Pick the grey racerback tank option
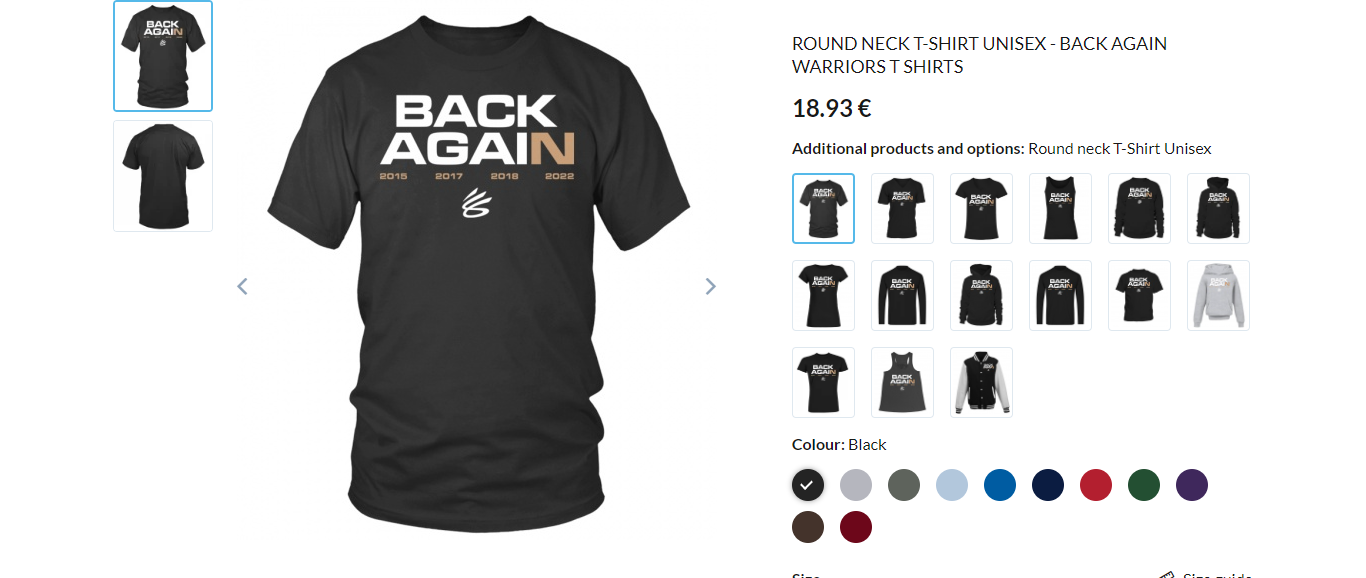1366x578 pixels. click(902, 382)
